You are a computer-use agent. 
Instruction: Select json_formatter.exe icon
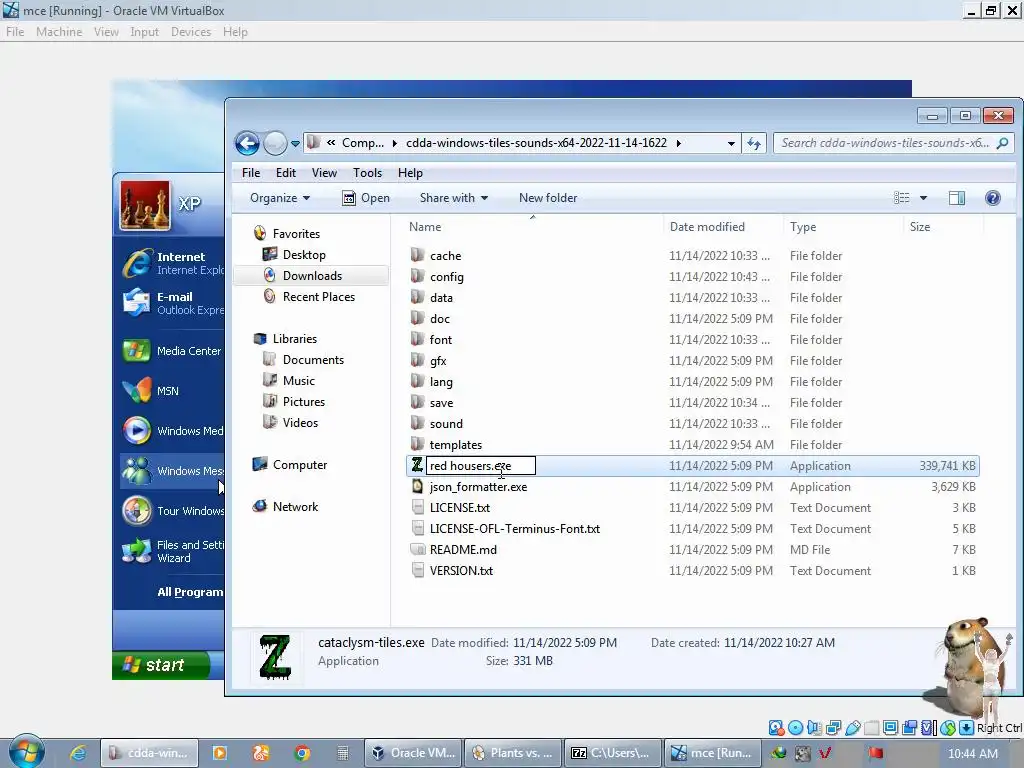[417, 487]
